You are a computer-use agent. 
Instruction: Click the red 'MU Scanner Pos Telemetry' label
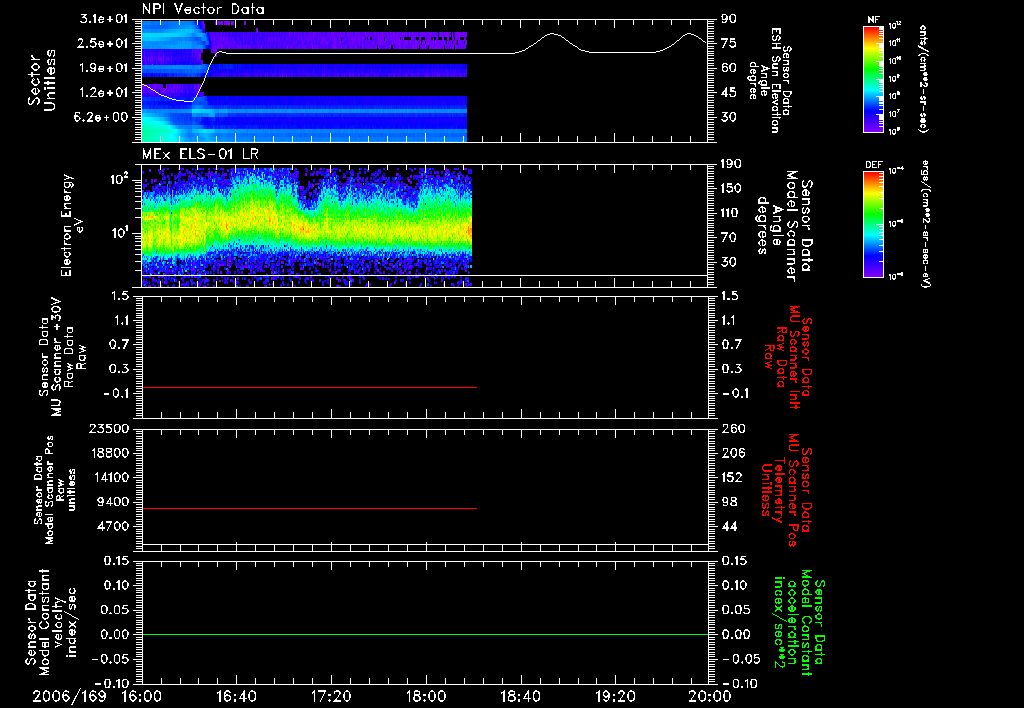786,490
